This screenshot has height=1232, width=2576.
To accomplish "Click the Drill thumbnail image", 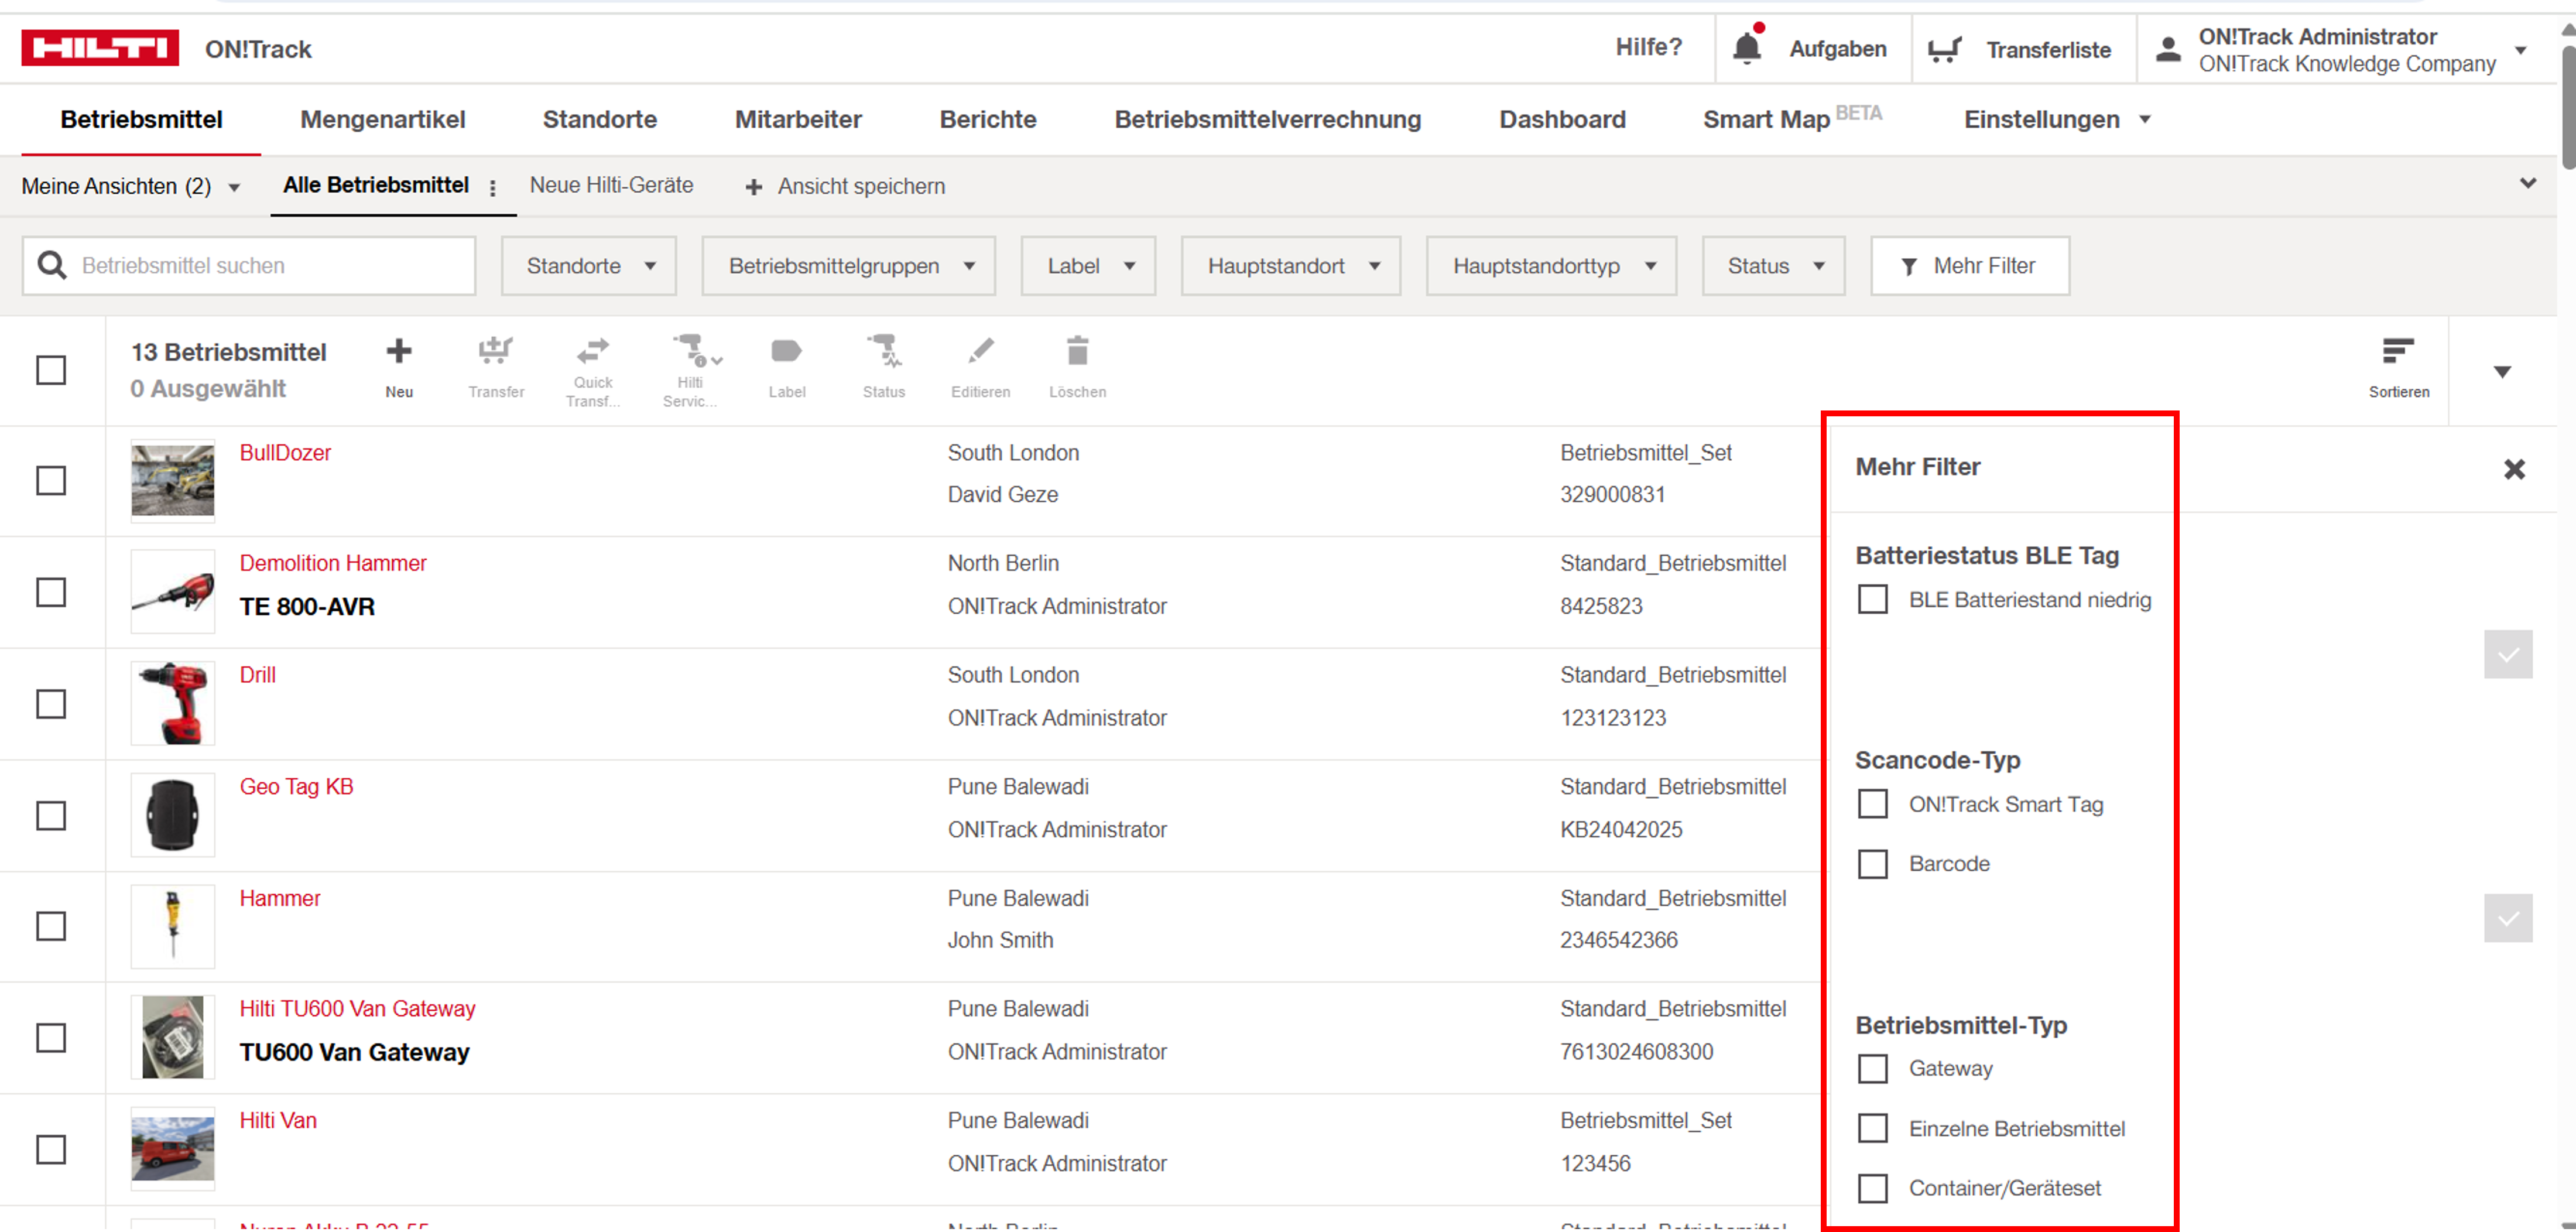I will click(x=173, y=703).
